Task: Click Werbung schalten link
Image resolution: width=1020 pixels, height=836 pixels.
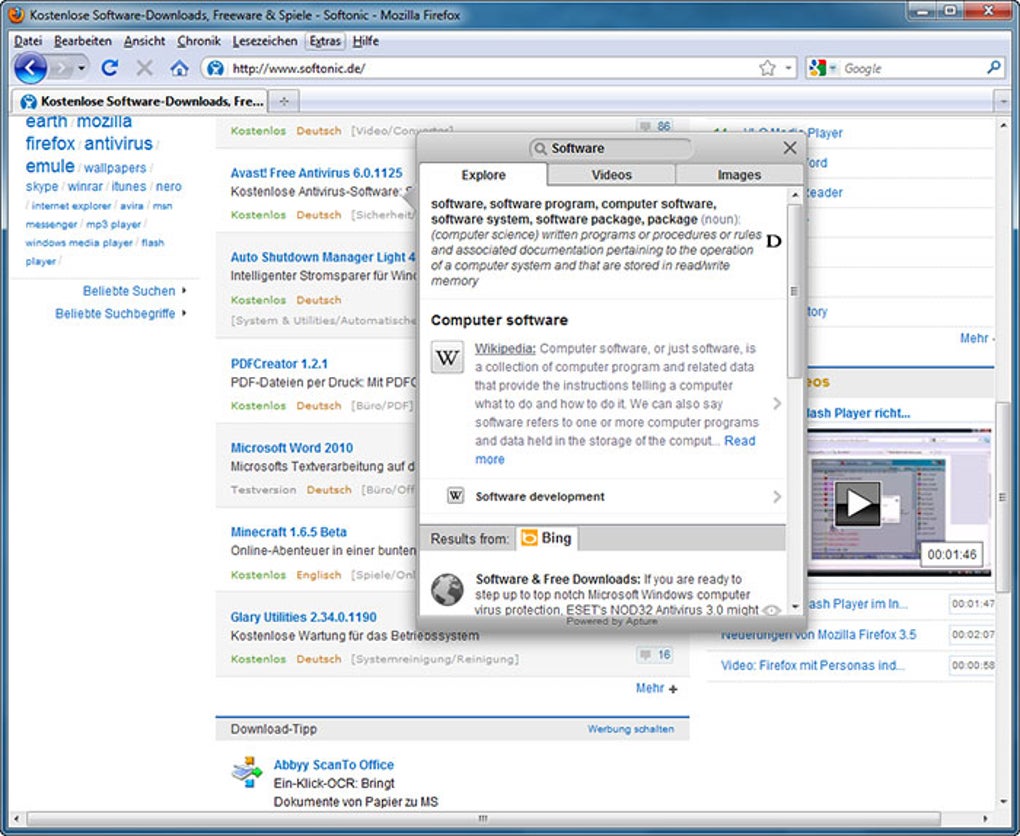Action: point(630,729)
